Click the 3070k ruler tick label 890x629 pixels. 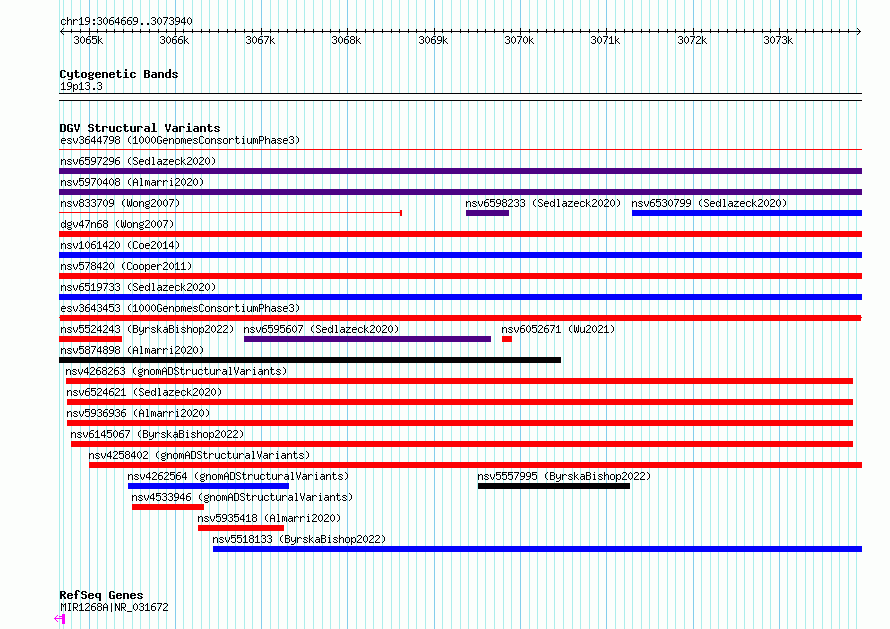(519, 40)
